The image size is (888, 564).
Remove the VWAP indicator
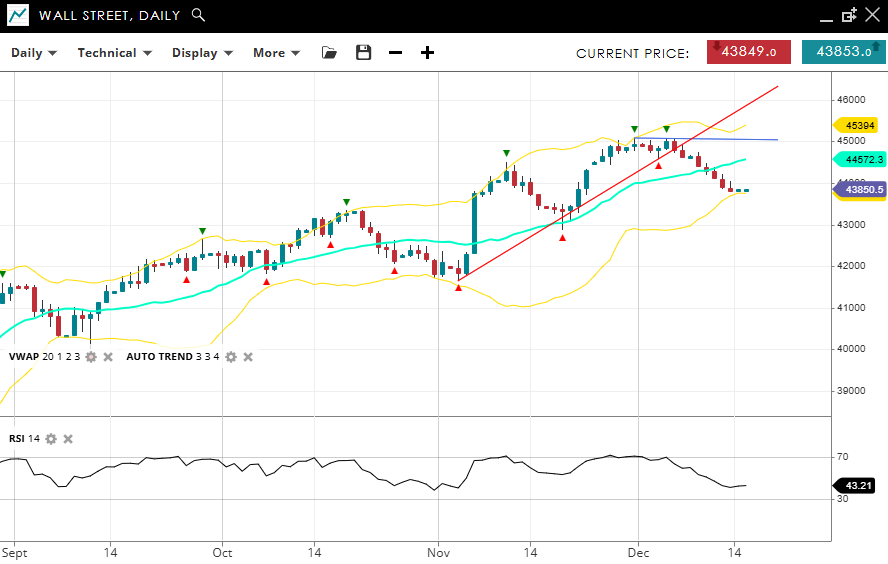[108, 357]
